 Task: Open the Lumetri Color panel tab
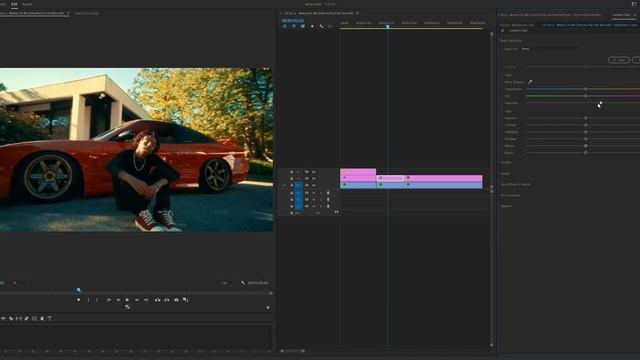[622, 15]
